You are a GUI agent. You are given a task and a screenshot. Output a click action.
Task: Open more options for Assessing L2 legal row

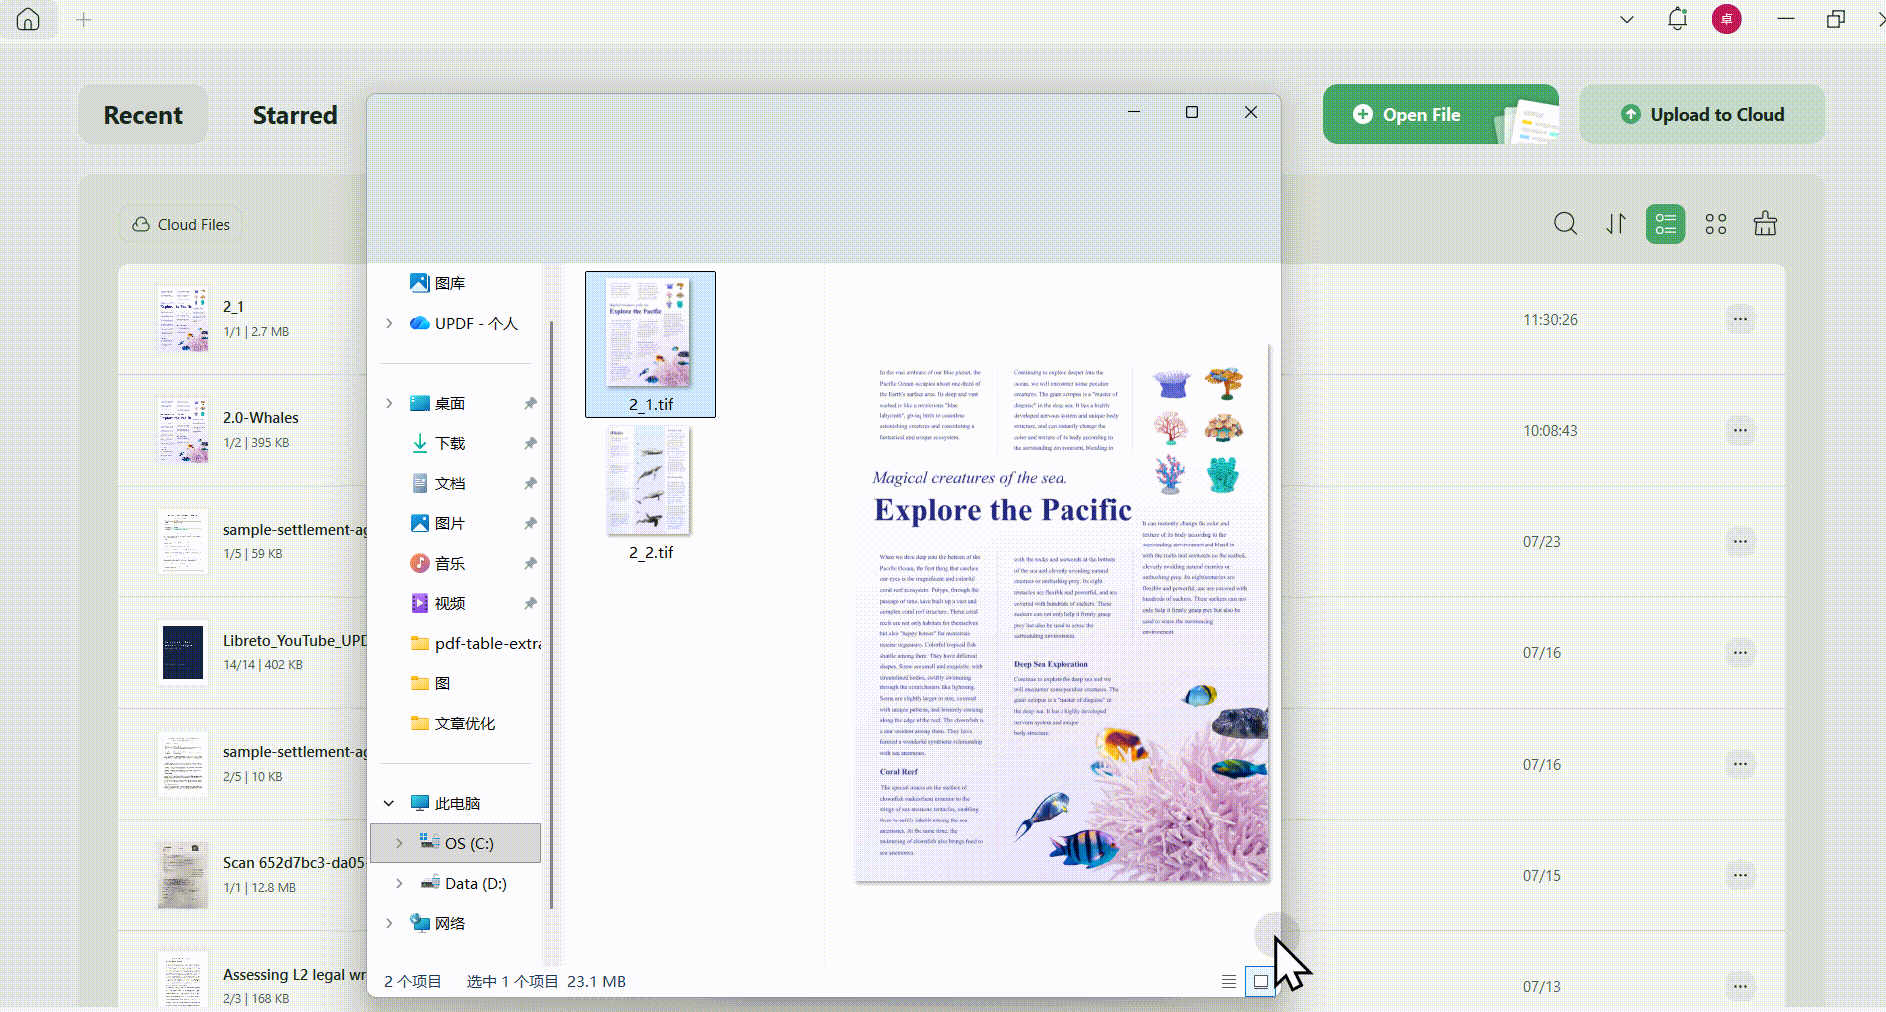tap(1740, 986)
